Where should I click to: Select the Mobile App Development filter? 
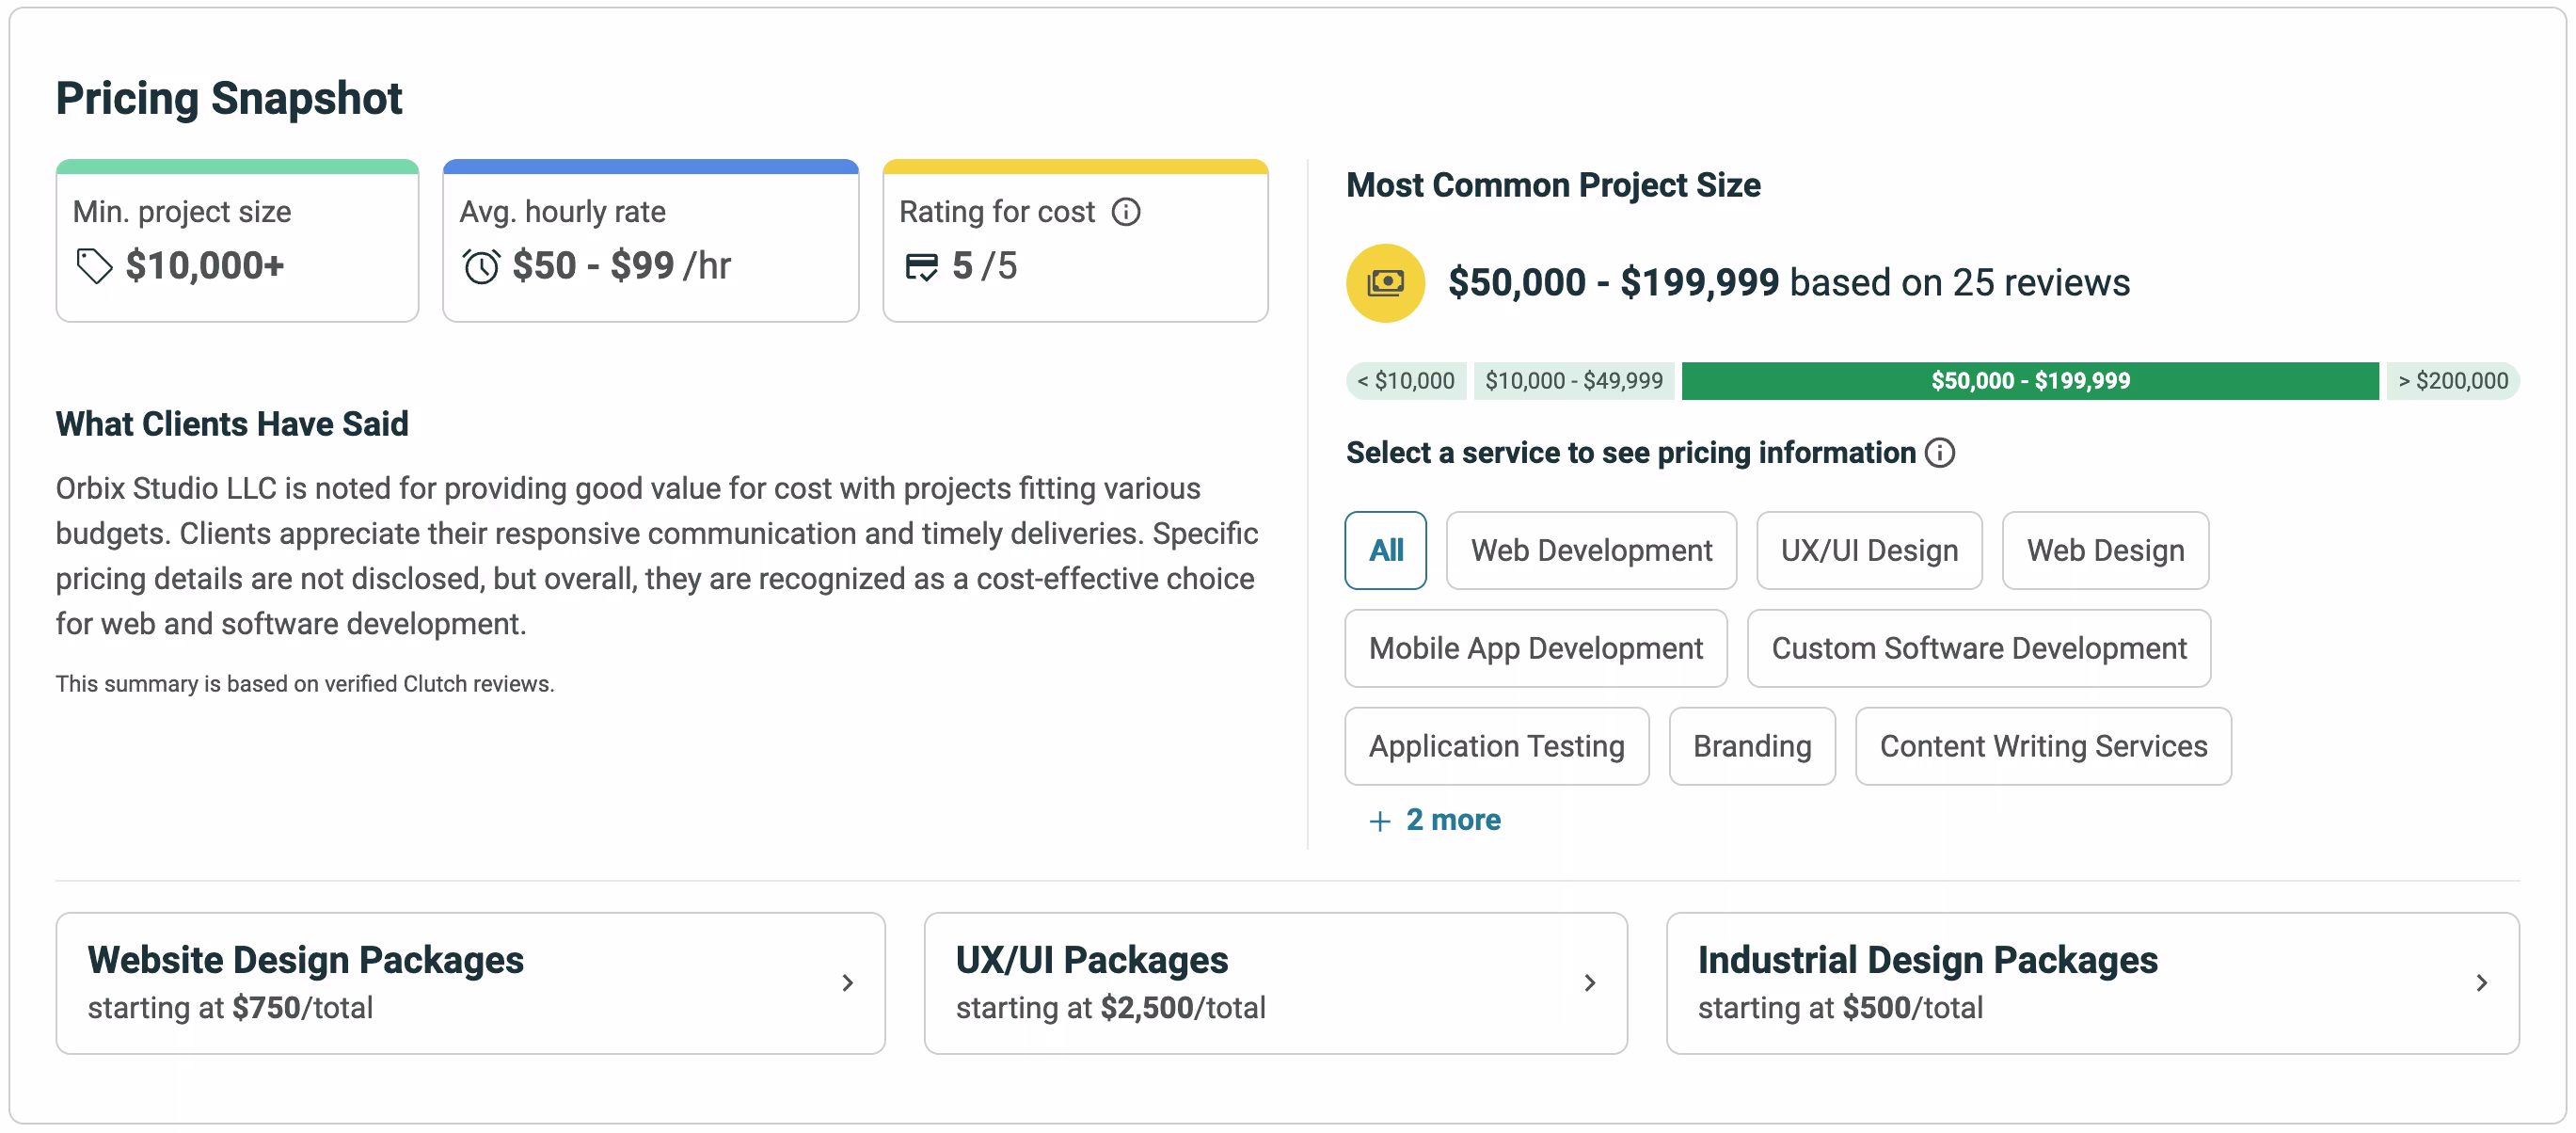(x=1536, y=649)
